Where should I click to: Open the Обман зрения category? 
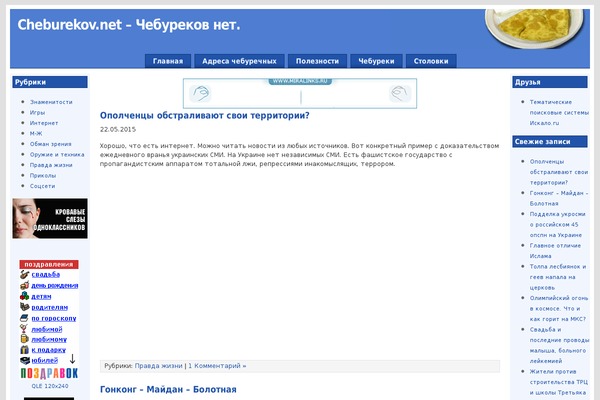tap(51, 144)
